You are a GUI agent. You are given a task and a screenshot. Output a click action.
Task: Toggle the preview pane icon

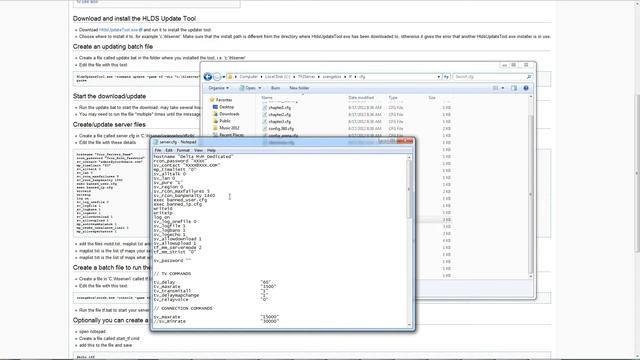coord(514,88)
